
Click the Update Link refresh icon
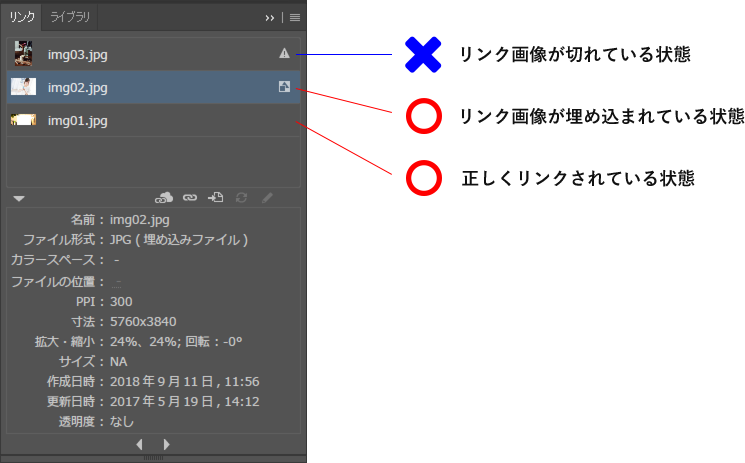pyautogui.click(x=241, y=198)
